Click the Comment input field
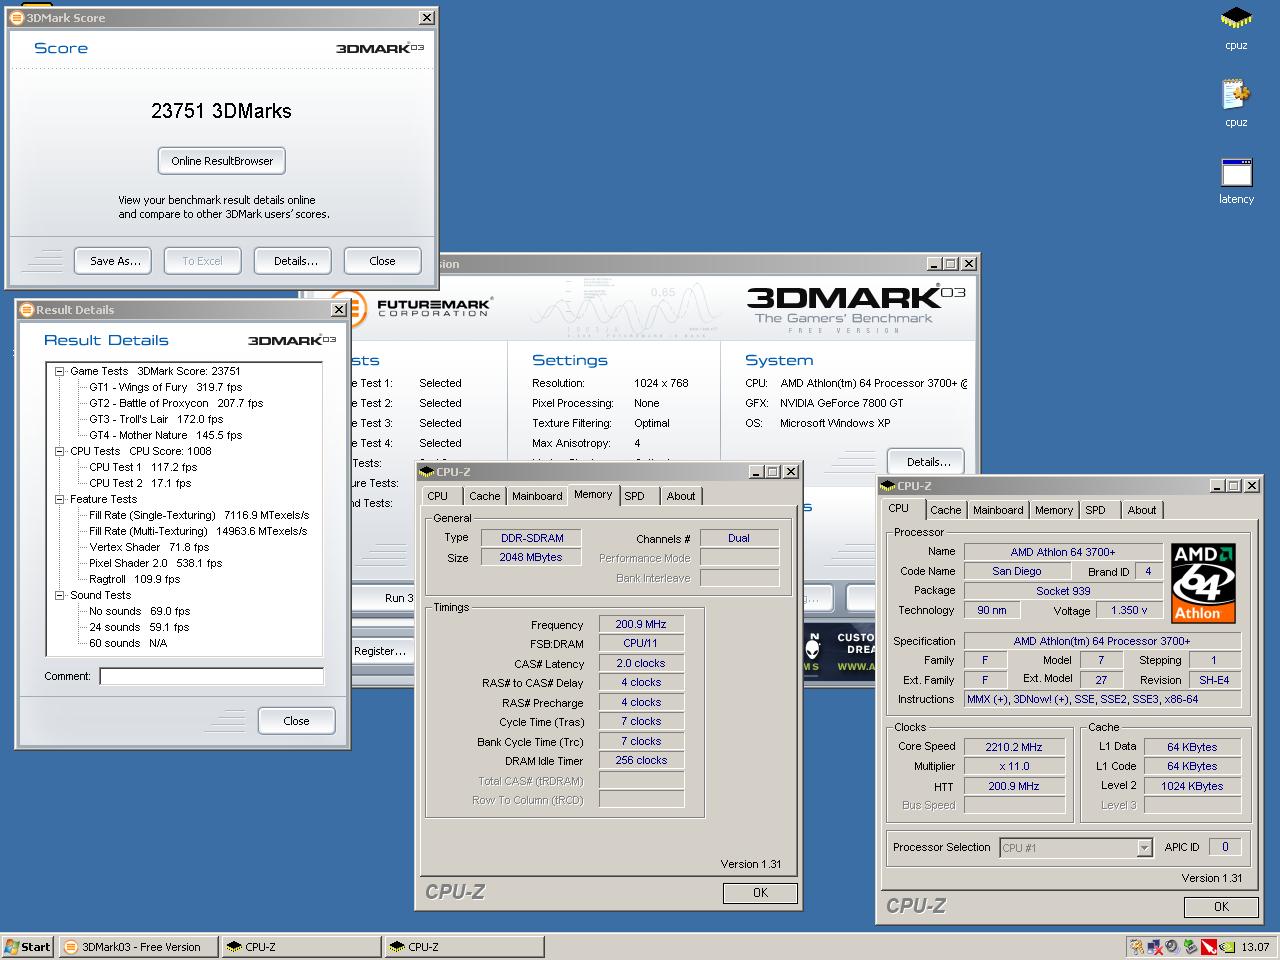The width and height of the screenshot is (1280, 960). click(211, 677)
